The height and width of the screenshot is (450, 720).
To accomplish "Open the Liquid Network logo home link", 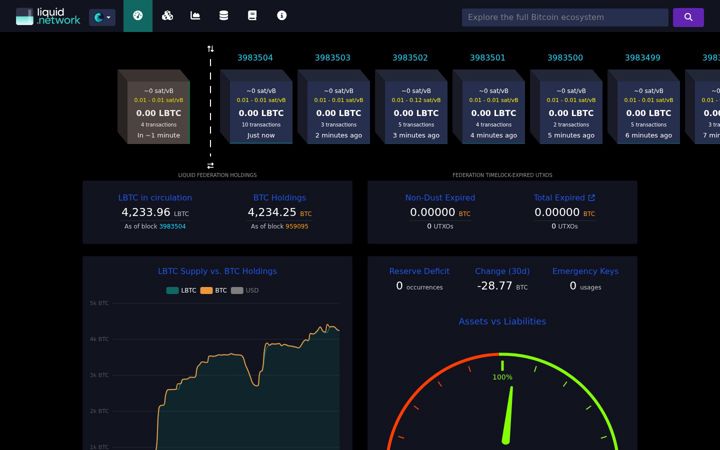I will point(48,17).
